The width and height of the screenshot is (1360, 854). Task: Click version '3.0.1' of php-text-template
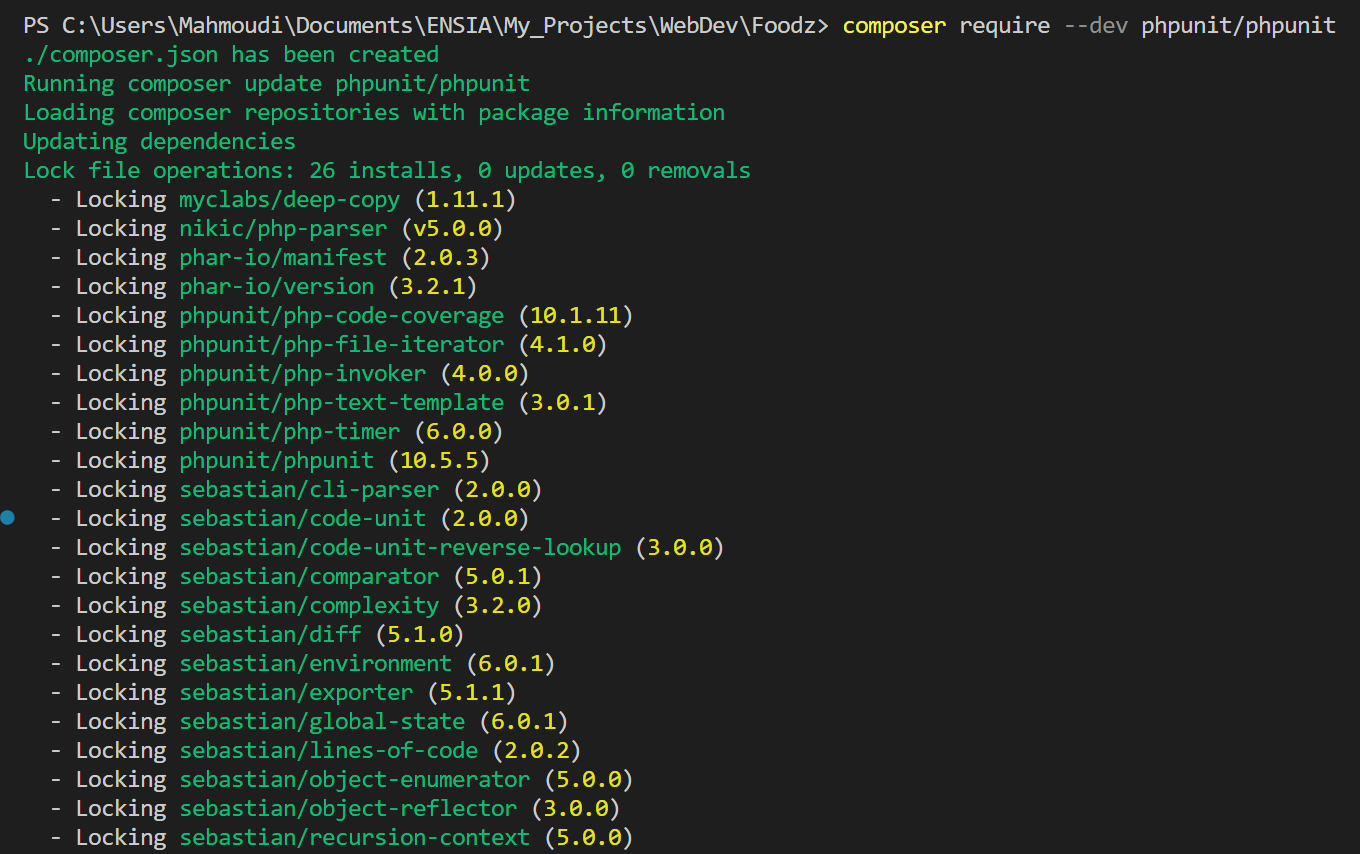point(562,402)
